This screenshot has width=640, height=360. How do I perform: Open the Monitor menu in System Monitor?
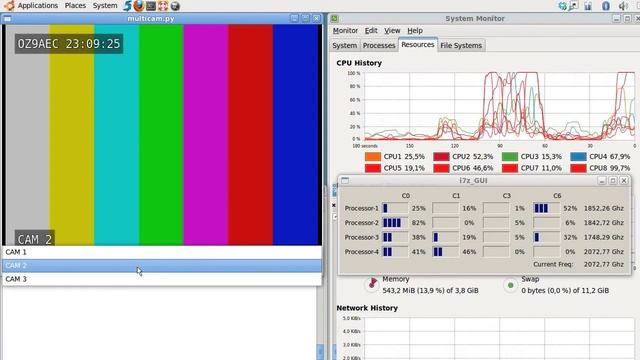tap(345, 31)
